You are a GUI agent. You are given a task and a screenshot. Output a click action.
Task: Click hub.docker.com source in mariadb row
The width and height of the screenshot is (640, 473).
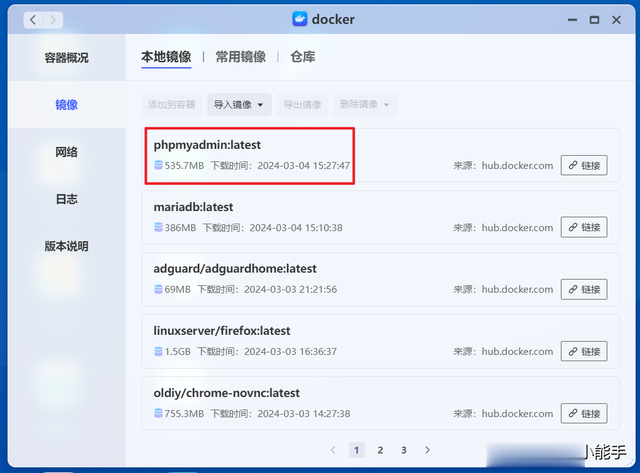point(517,227)
